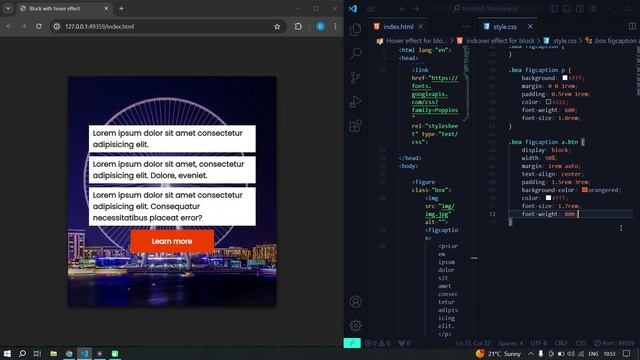Open the Chrome three-dot menu
The width and height of the screenshot is (640, 360).
pos(335,27)
